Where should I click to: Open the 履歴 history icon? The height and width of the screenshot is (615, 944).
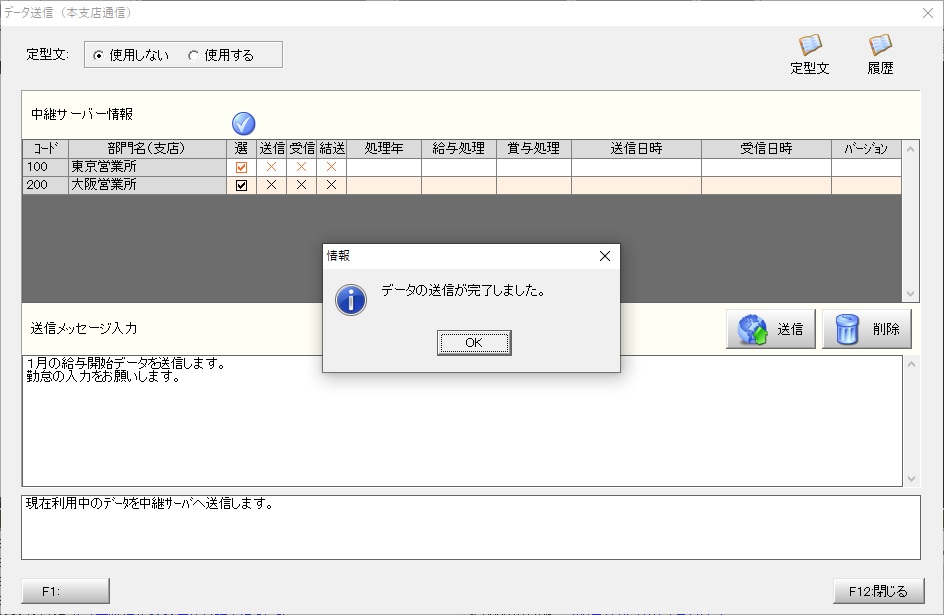[x=880, y=54]
